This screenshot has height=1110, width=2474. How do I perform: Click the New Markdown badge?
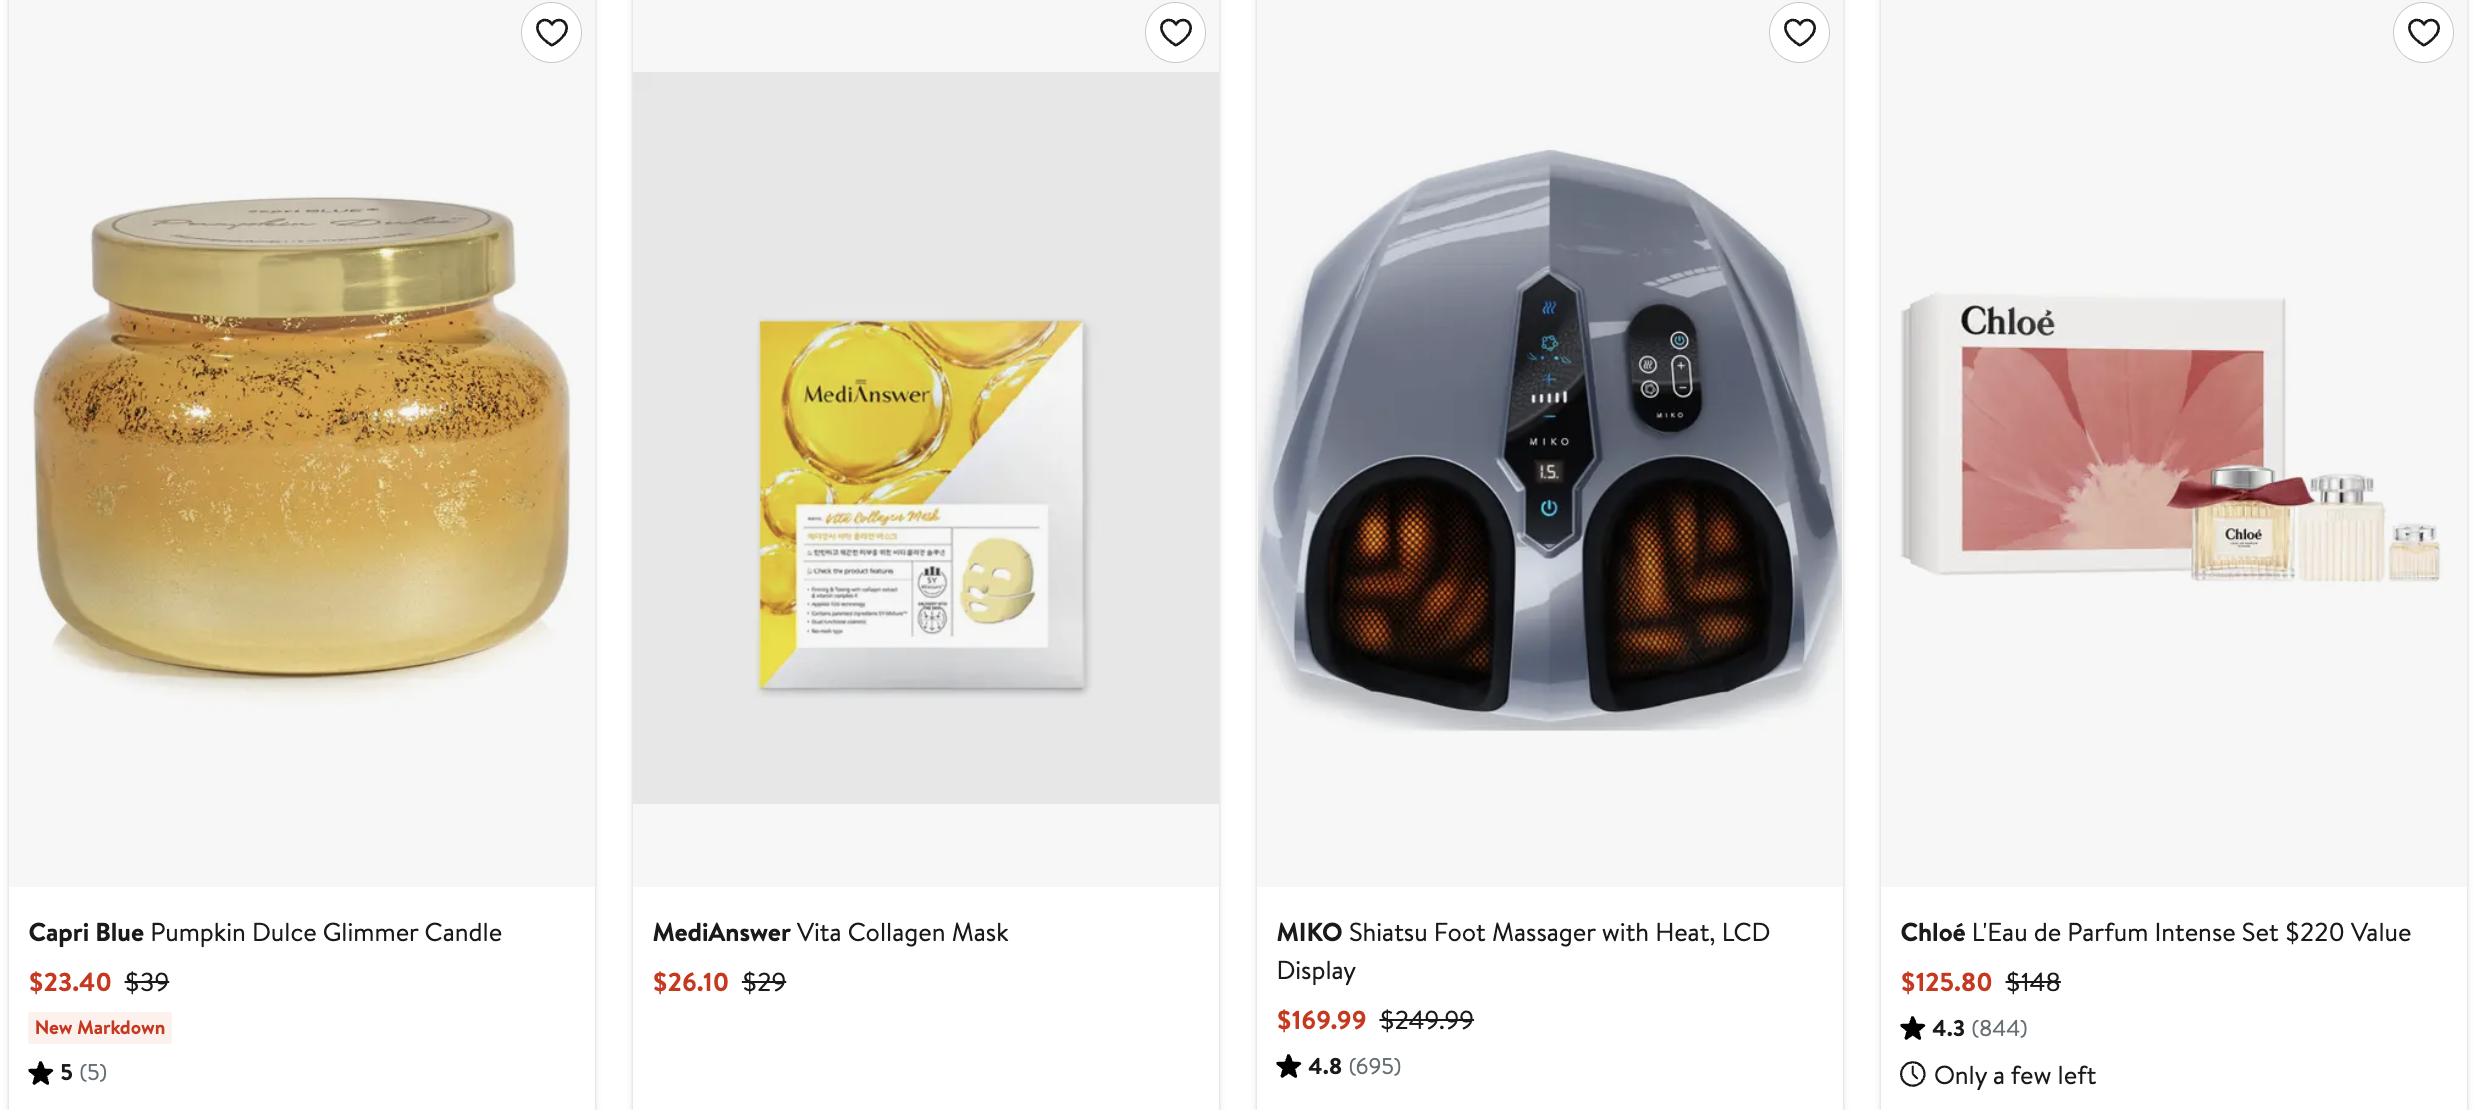[x=100, y=1028]
